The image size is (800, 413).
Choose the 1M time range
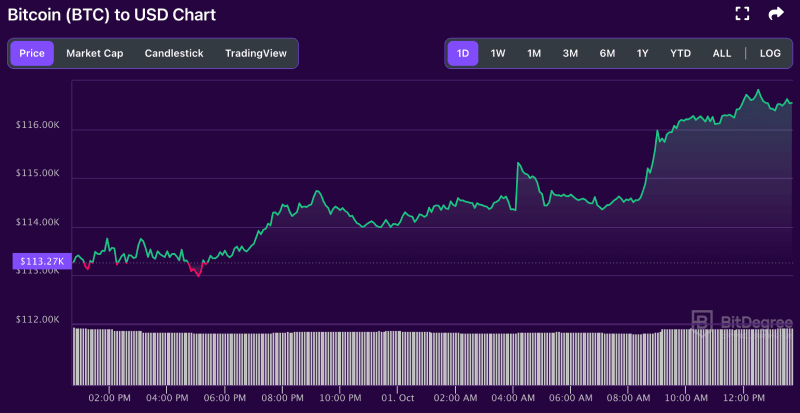(534, 53)
